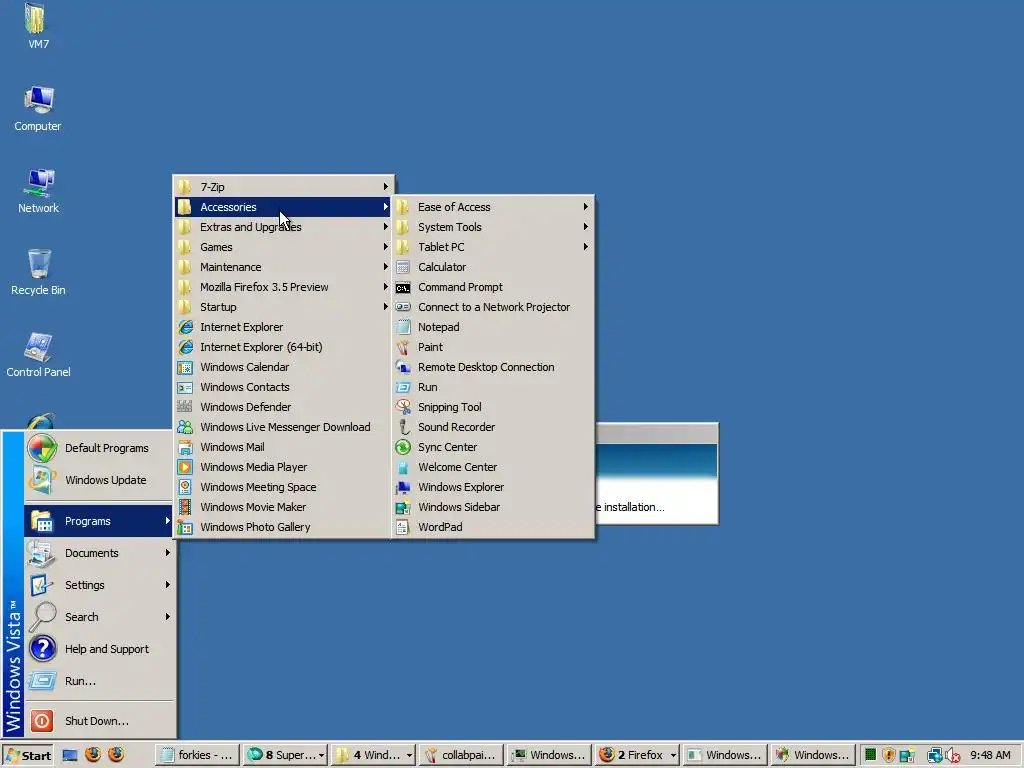Expand the Settings submenu arrow
This screenshot has width=1024, height=768.
click(167, 584)
